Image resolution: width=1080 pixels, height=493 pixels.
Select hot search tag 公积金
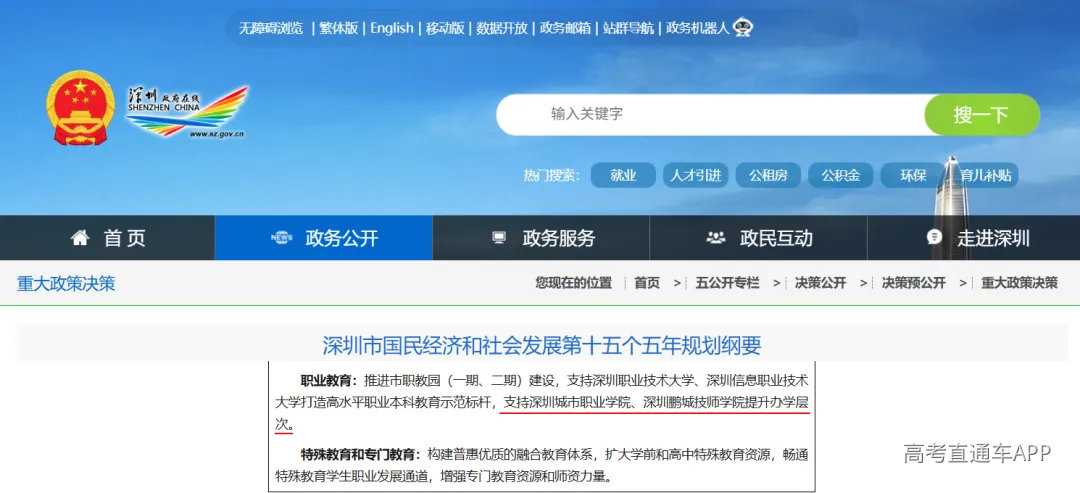click(x=840, y=176)
